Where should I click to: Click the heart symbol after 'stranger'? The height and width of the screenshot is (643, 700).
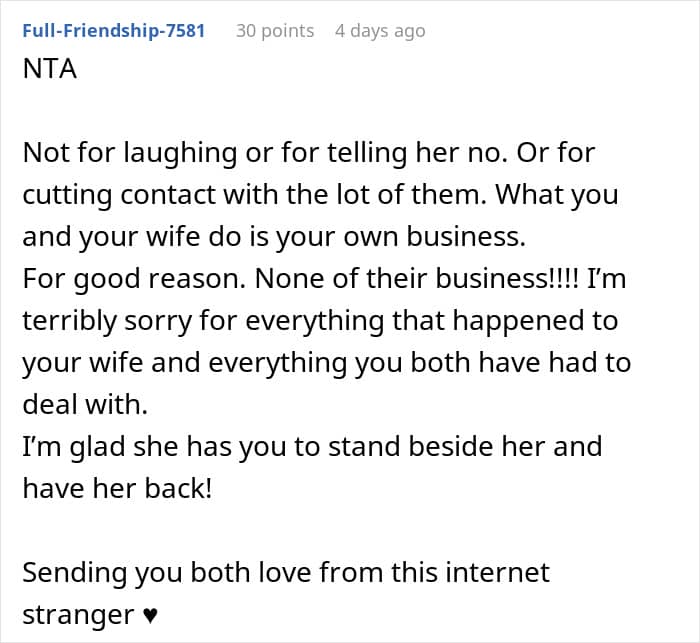tap(150, 615)
